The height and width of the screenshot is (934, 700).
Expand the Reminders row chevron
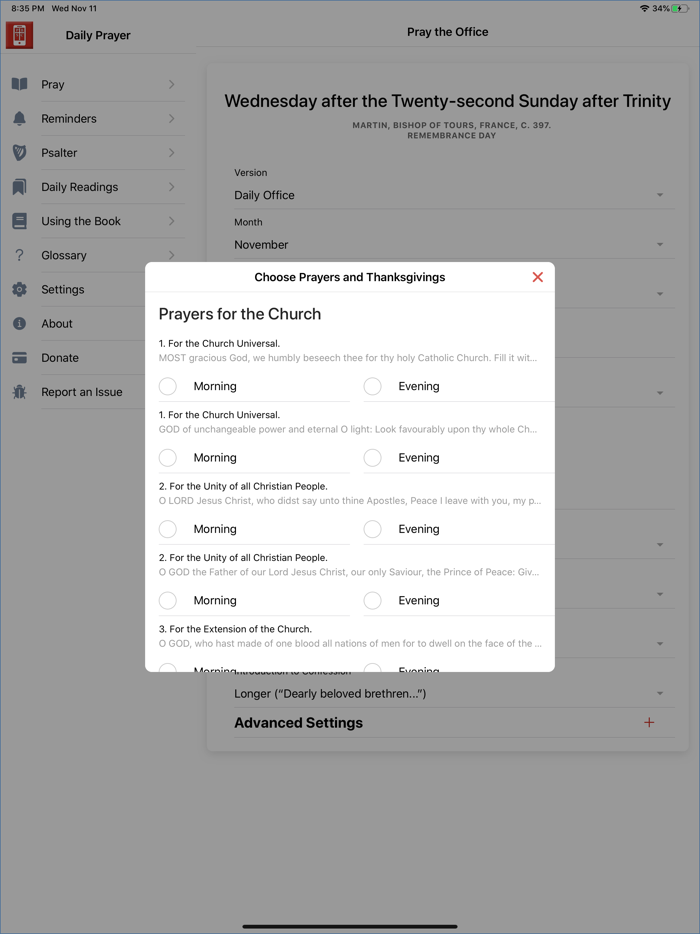[172, 119]
